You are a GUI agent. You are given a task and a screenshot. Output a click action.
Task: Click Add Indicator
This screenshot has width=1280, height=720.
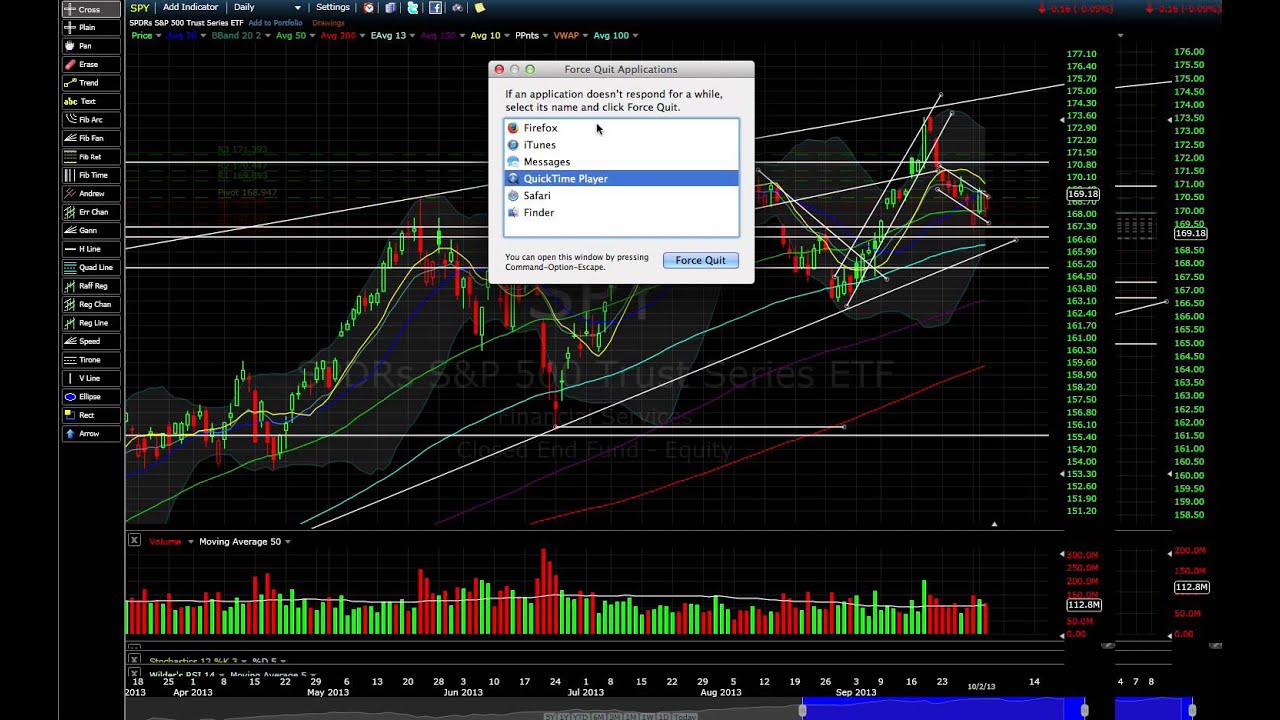pyautogui.click(x=190, y=8)
